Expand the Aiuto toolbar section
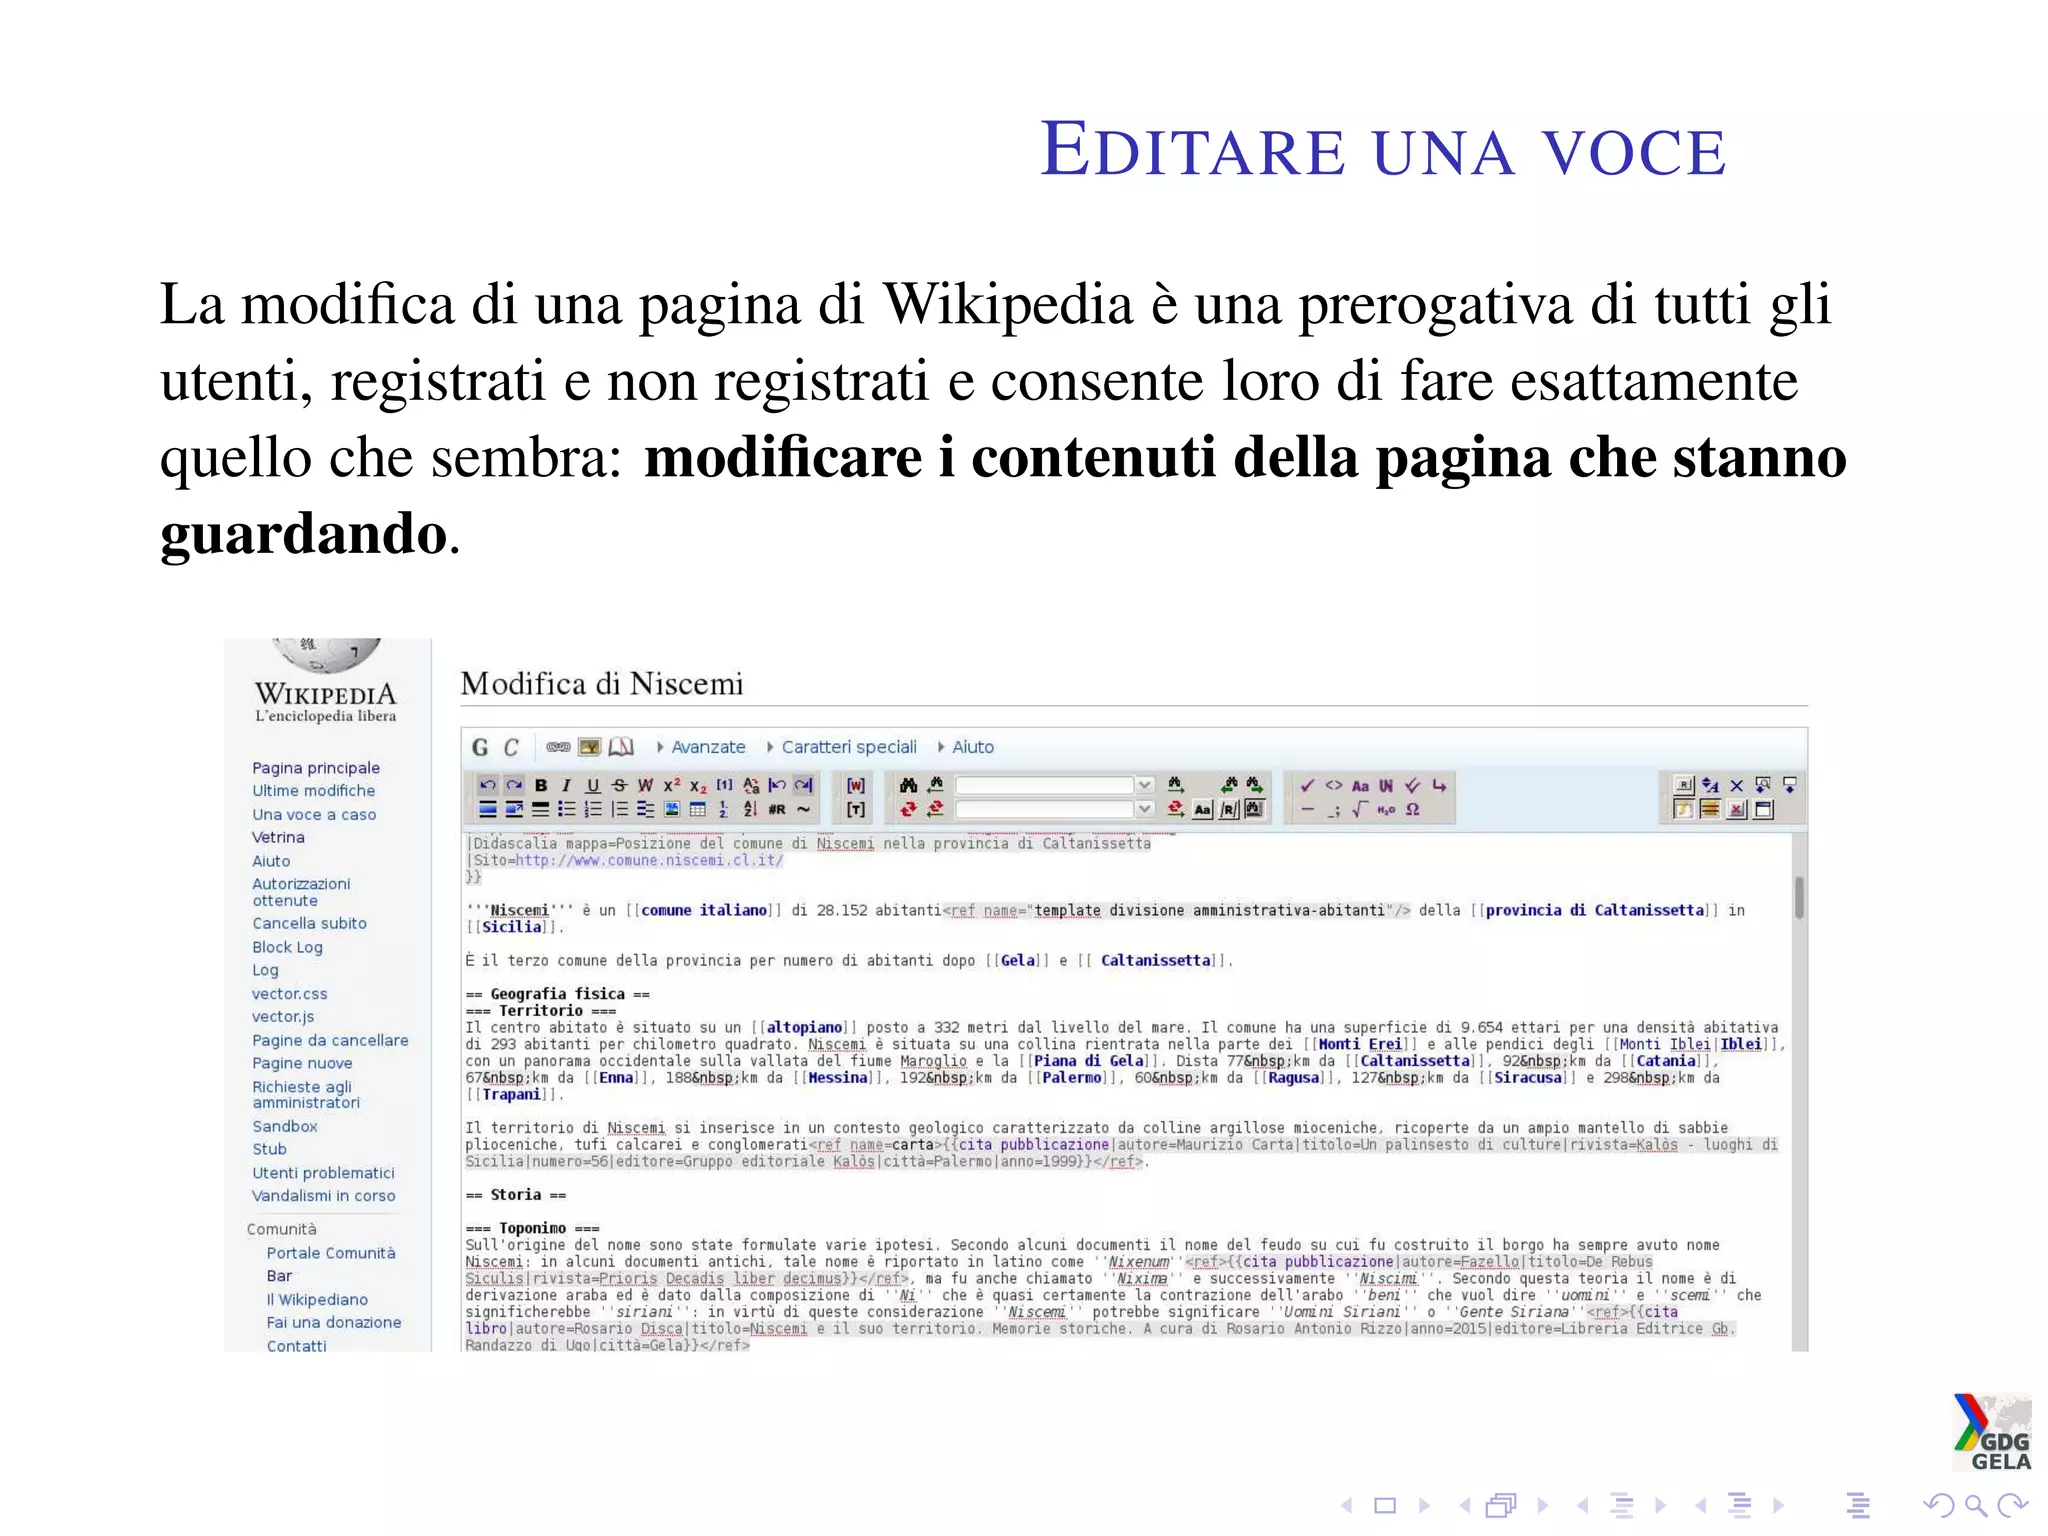Image resolution: width=2048 pixels, height=1536 pixels. click(x=965, y=747)
